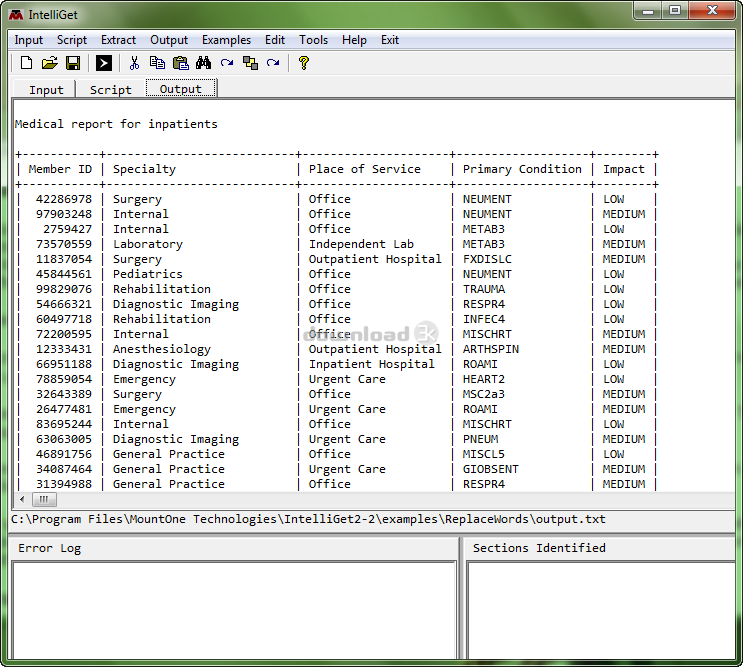Click the 'Impact' column header

(624, 169)
